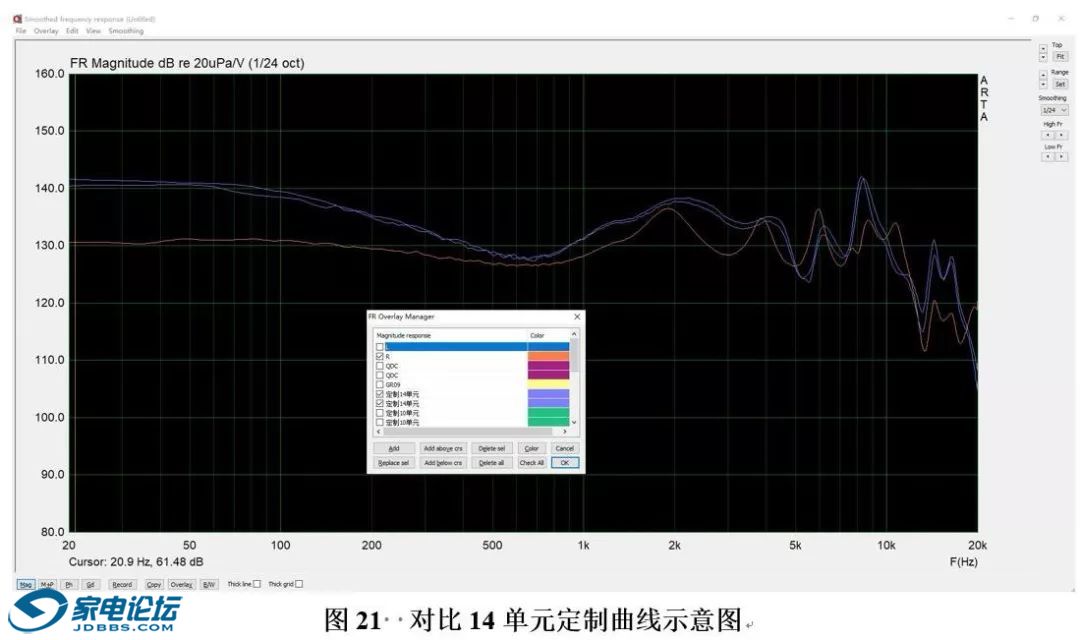Click Check All in Overlay Manager
The width and height of the screenshot is (1080, 640).
(531, 463)
